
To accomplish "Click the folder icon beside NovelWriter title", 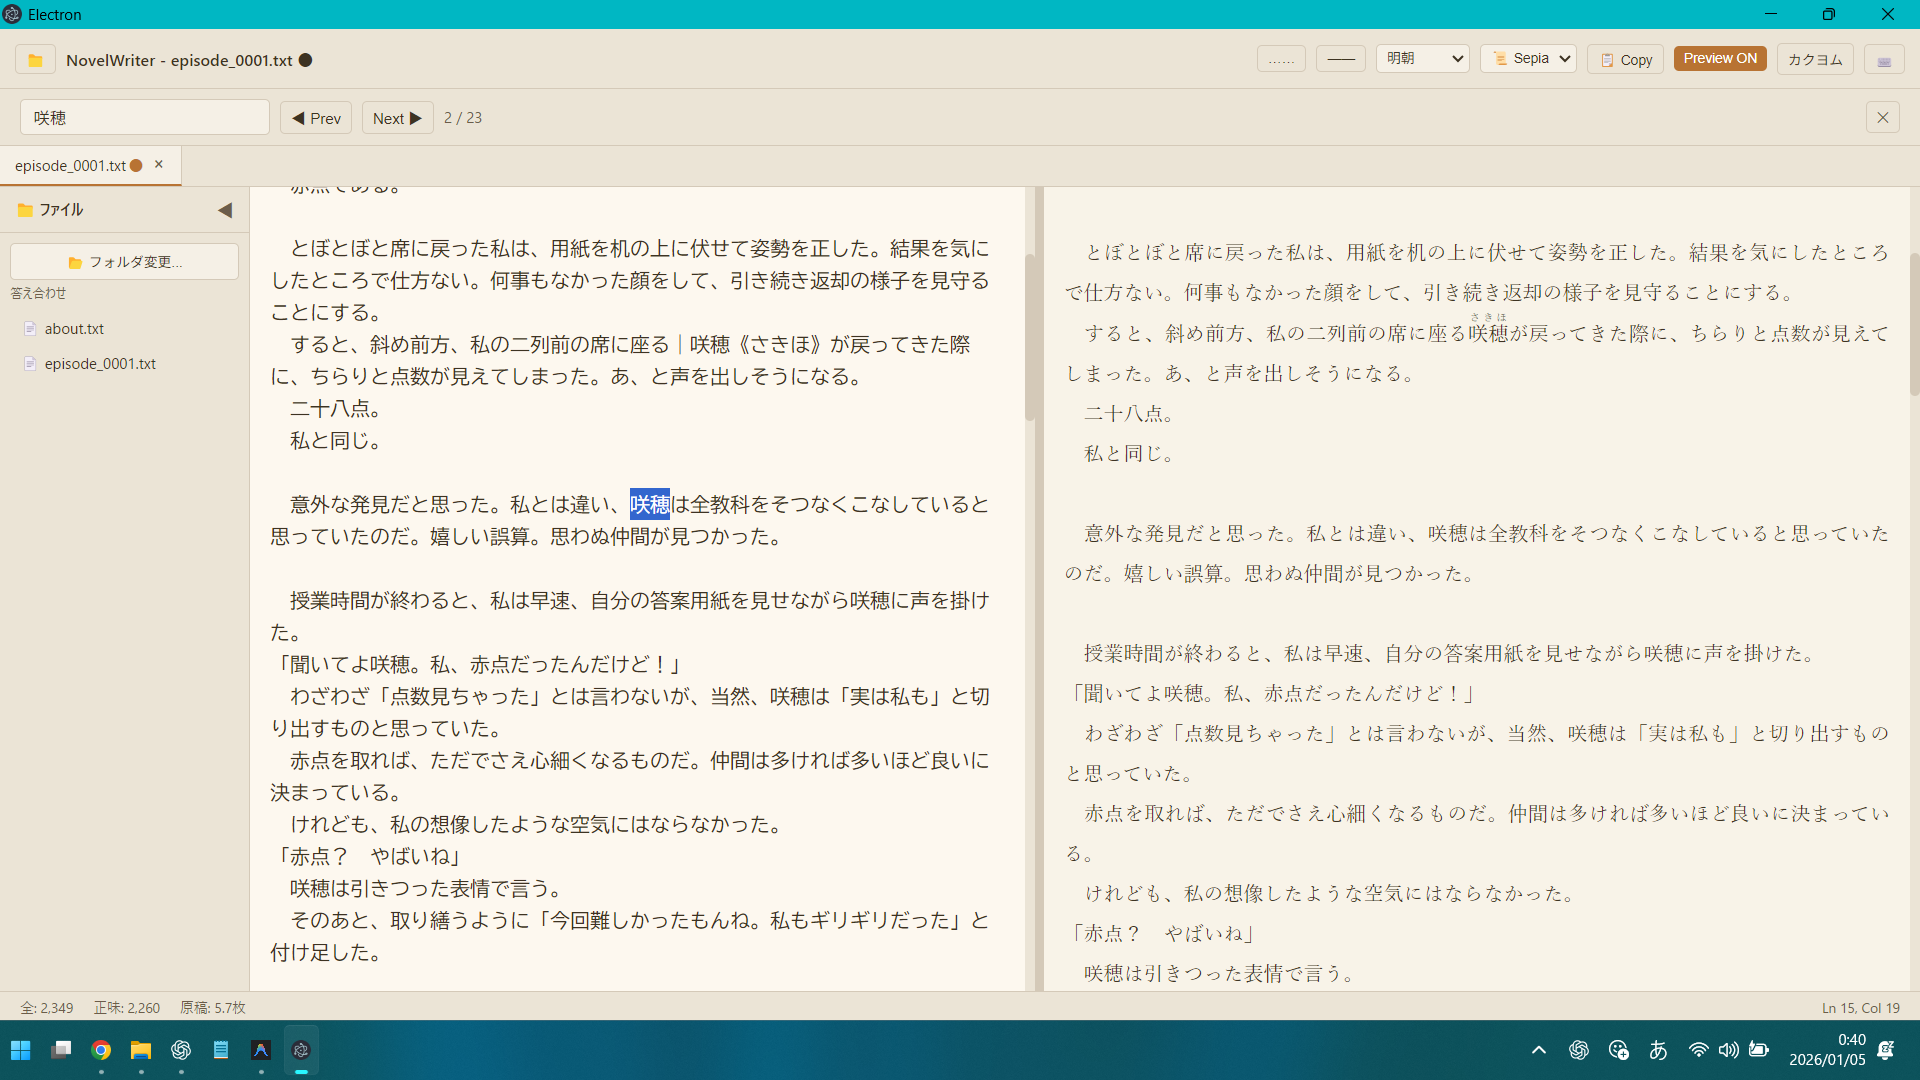I will (35, 60).
